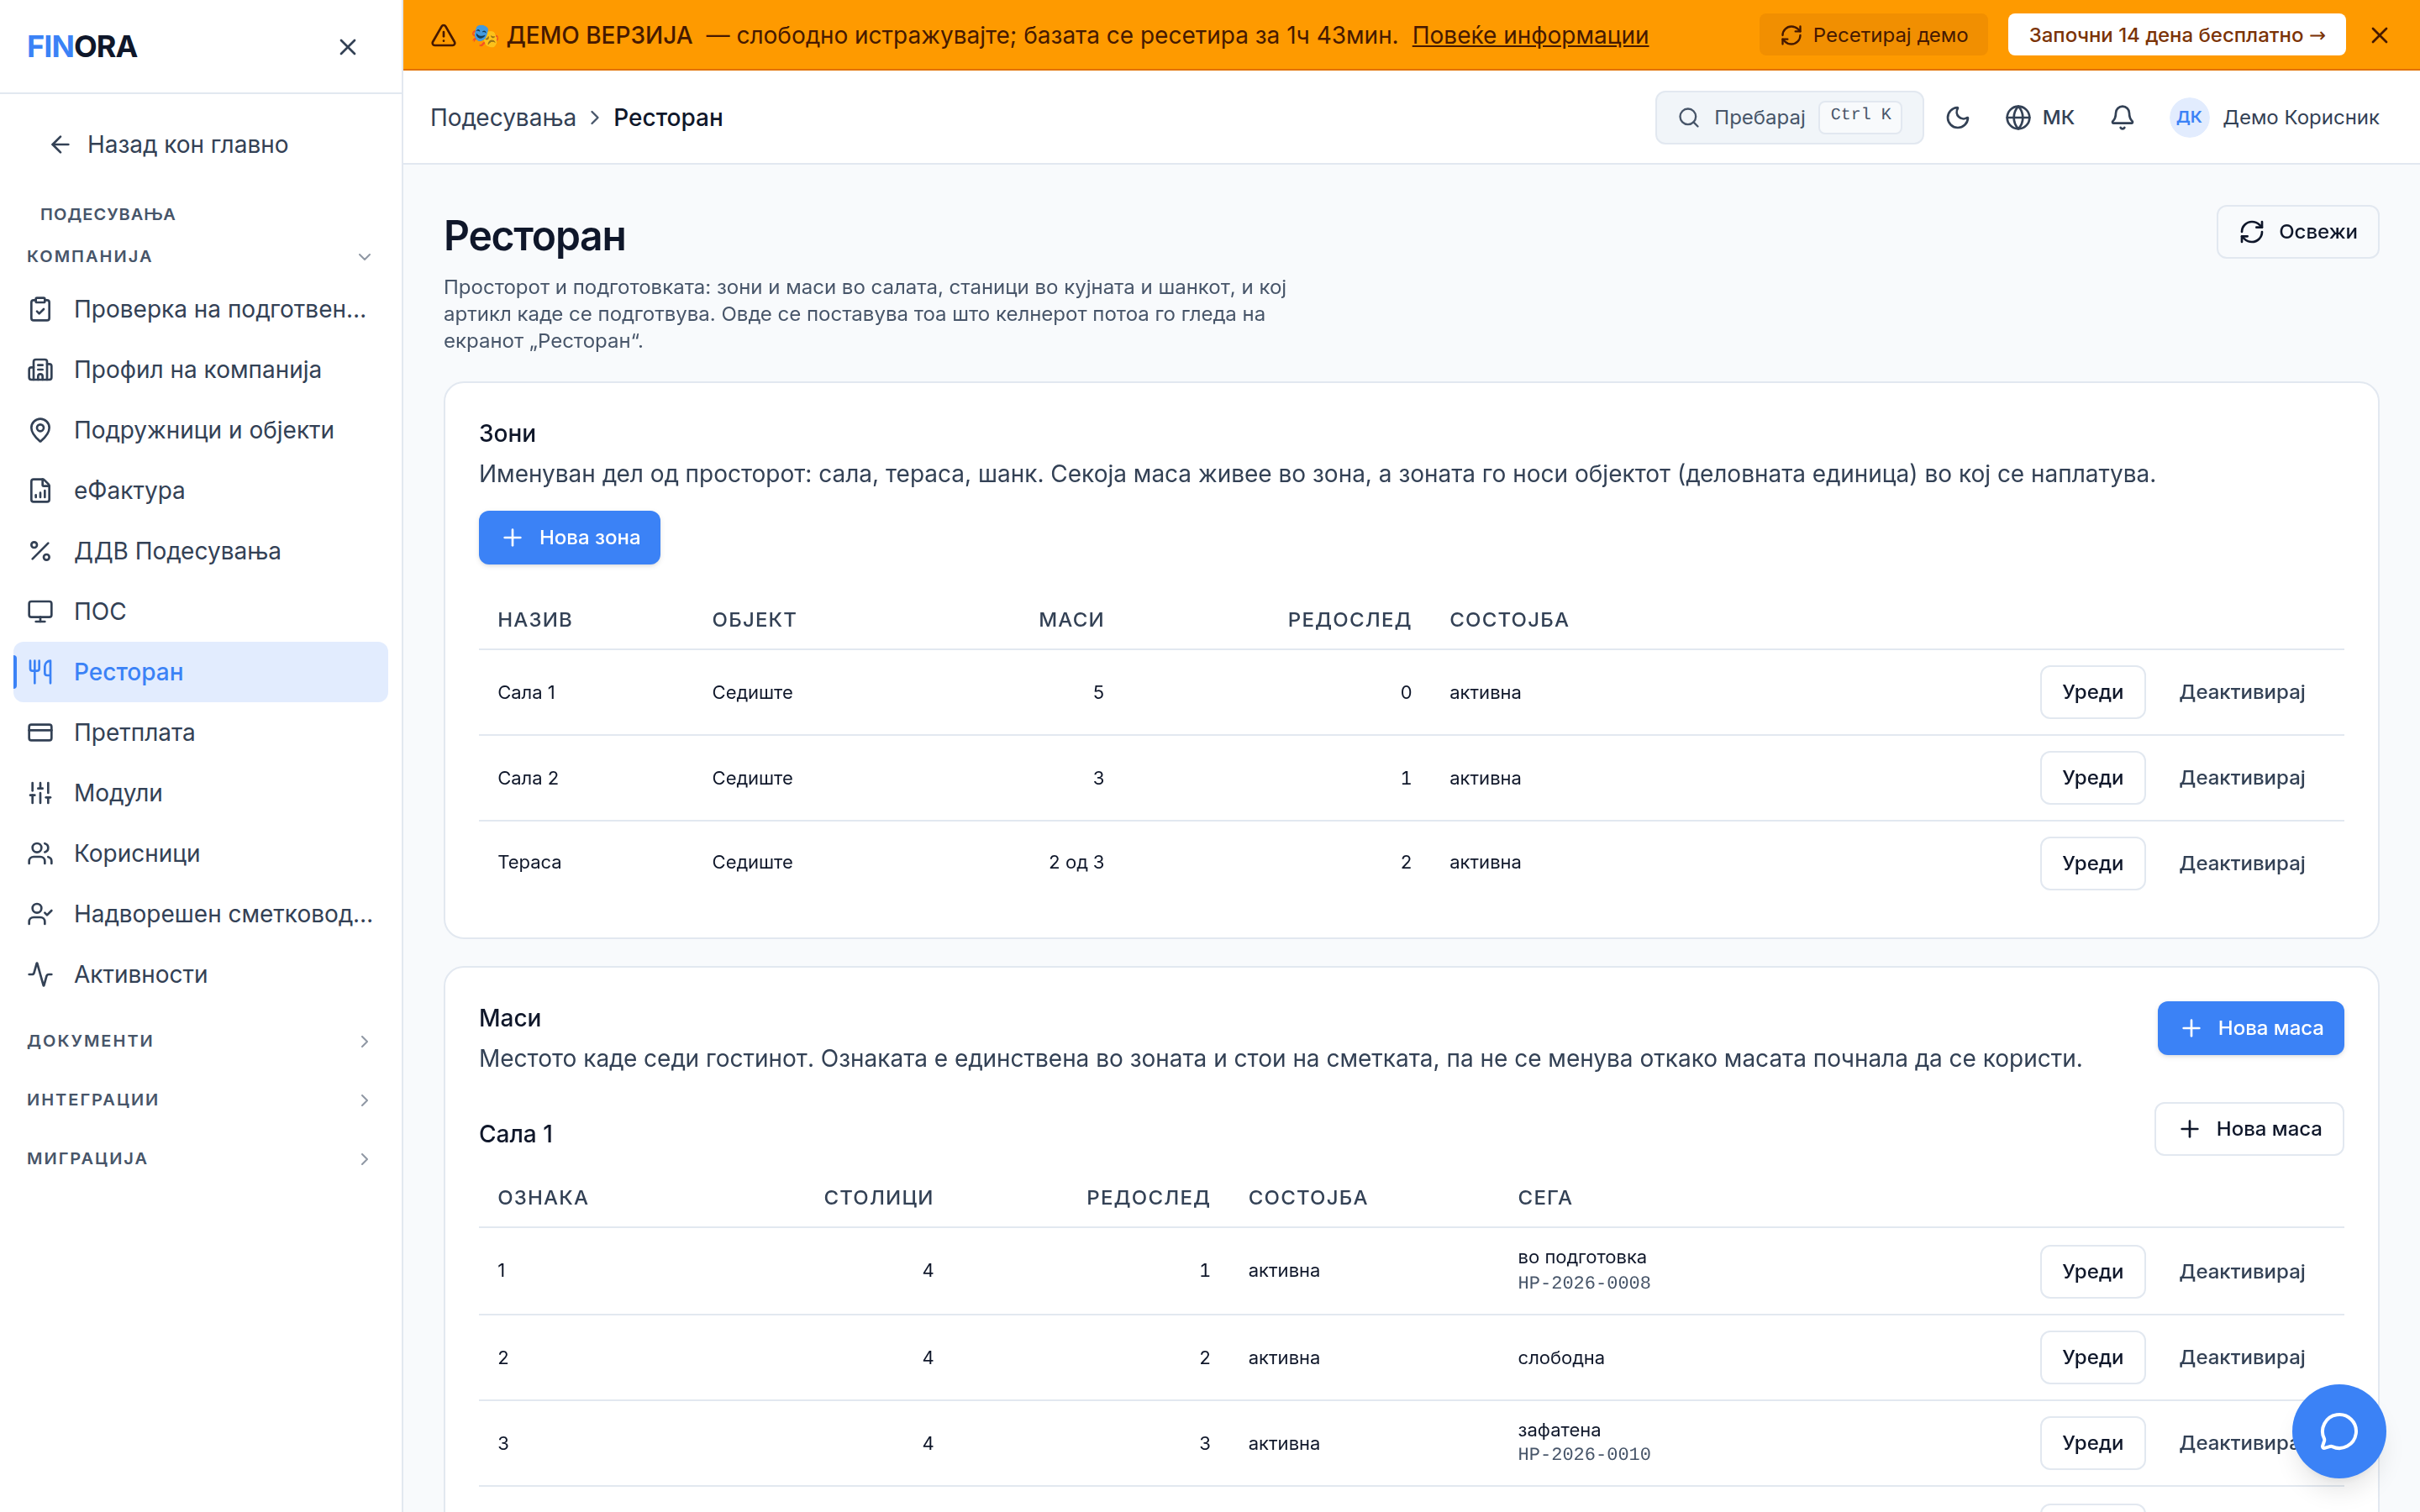Screen dimensions: 2420x1512
Task: Go back via the Назад кон главно arrow
Action: [60, 145]
